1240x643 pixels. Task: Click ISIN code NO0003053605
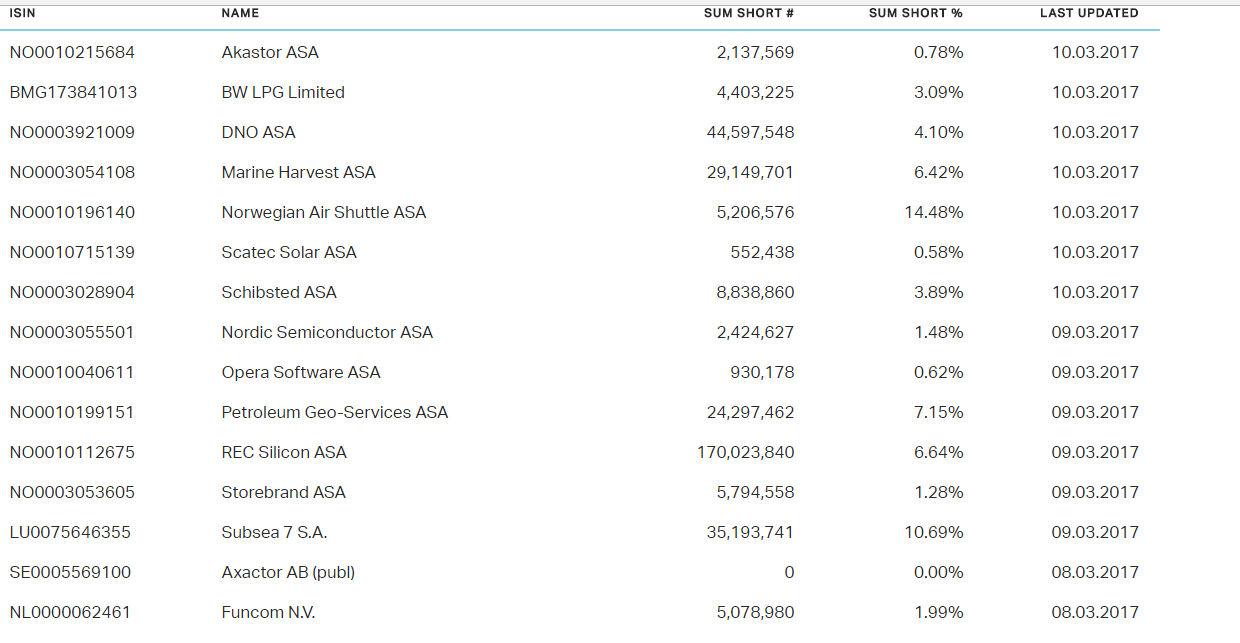(x=72, y=492)
